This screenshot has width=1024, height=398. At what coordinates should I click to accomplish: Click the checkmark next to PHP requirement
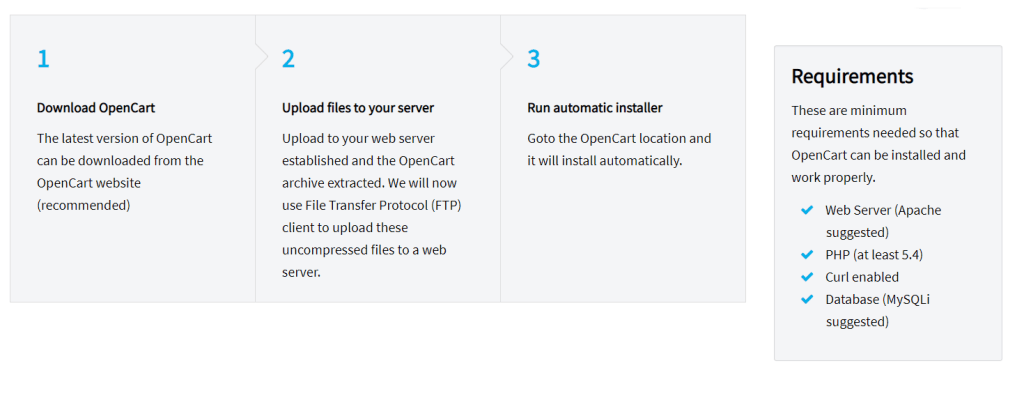807,254
